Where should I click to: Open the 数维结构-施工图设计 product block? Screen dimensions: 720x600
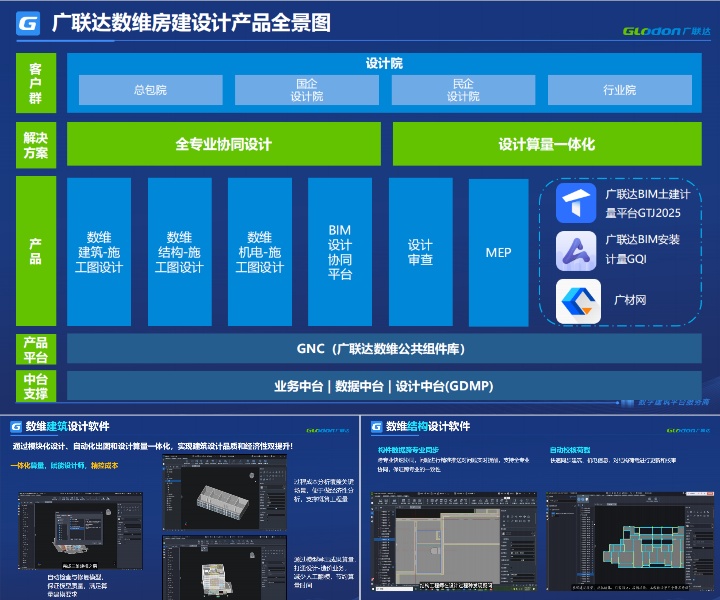point(180,252)
